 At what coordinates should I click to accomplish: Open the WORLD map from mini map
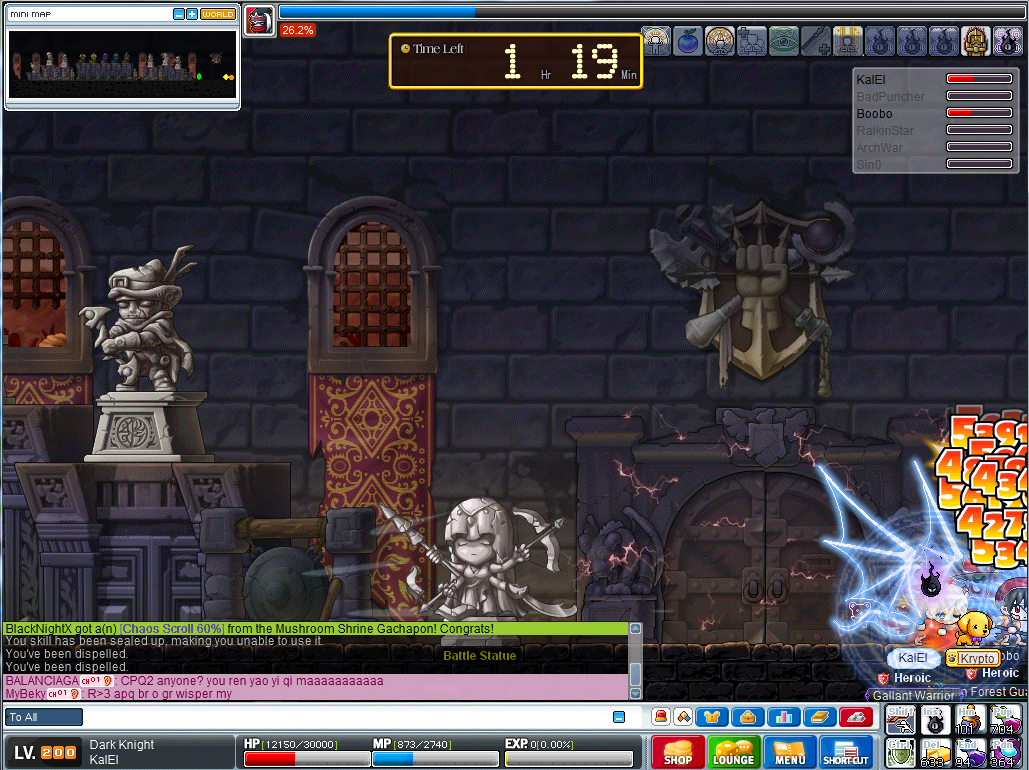tap(217, 14)
